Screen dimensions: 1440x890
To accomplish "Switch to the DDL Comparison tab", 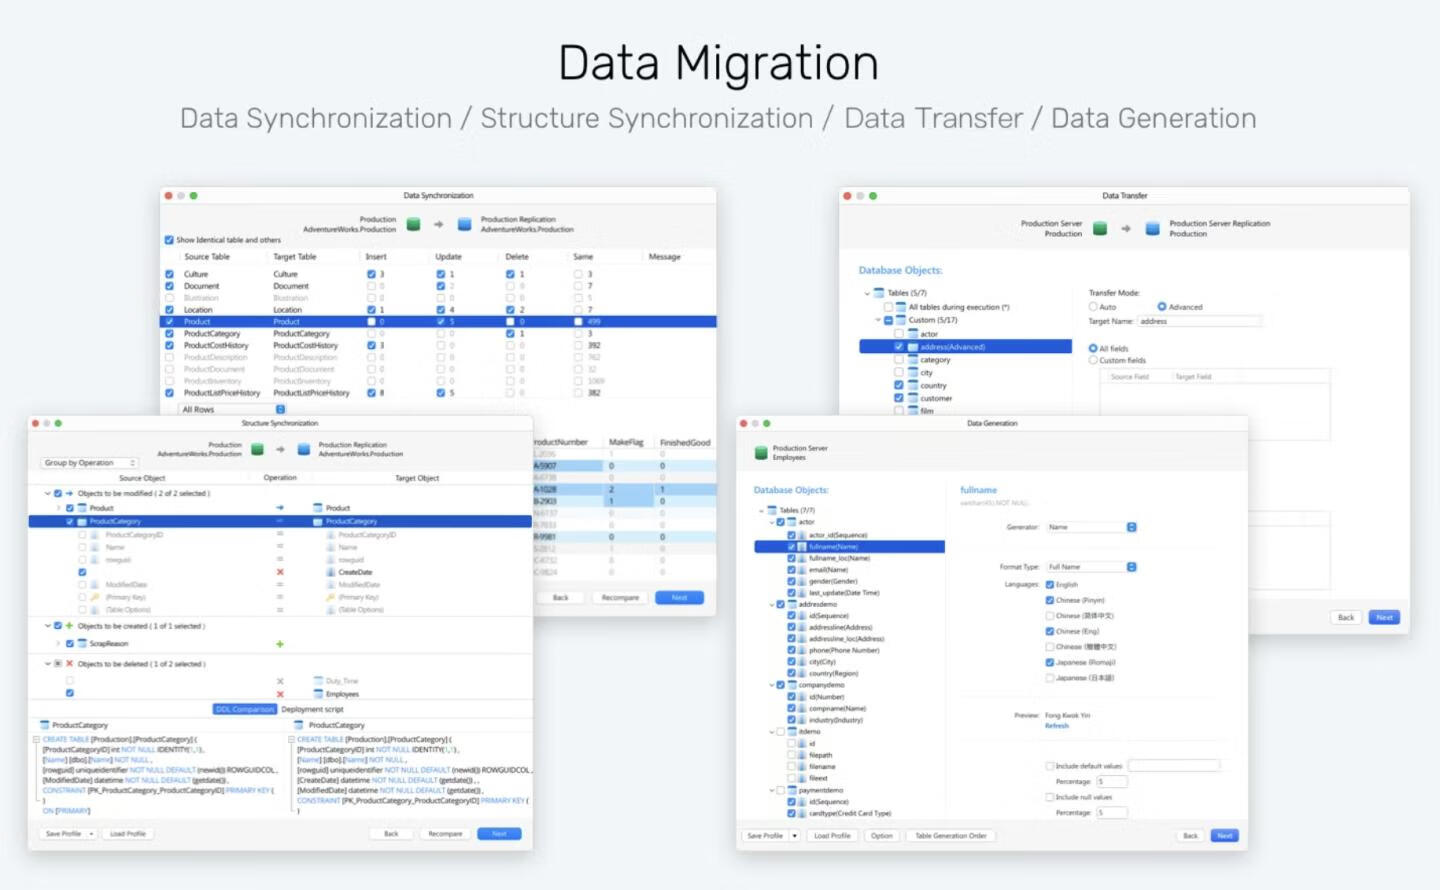I will tap(245, 709).
